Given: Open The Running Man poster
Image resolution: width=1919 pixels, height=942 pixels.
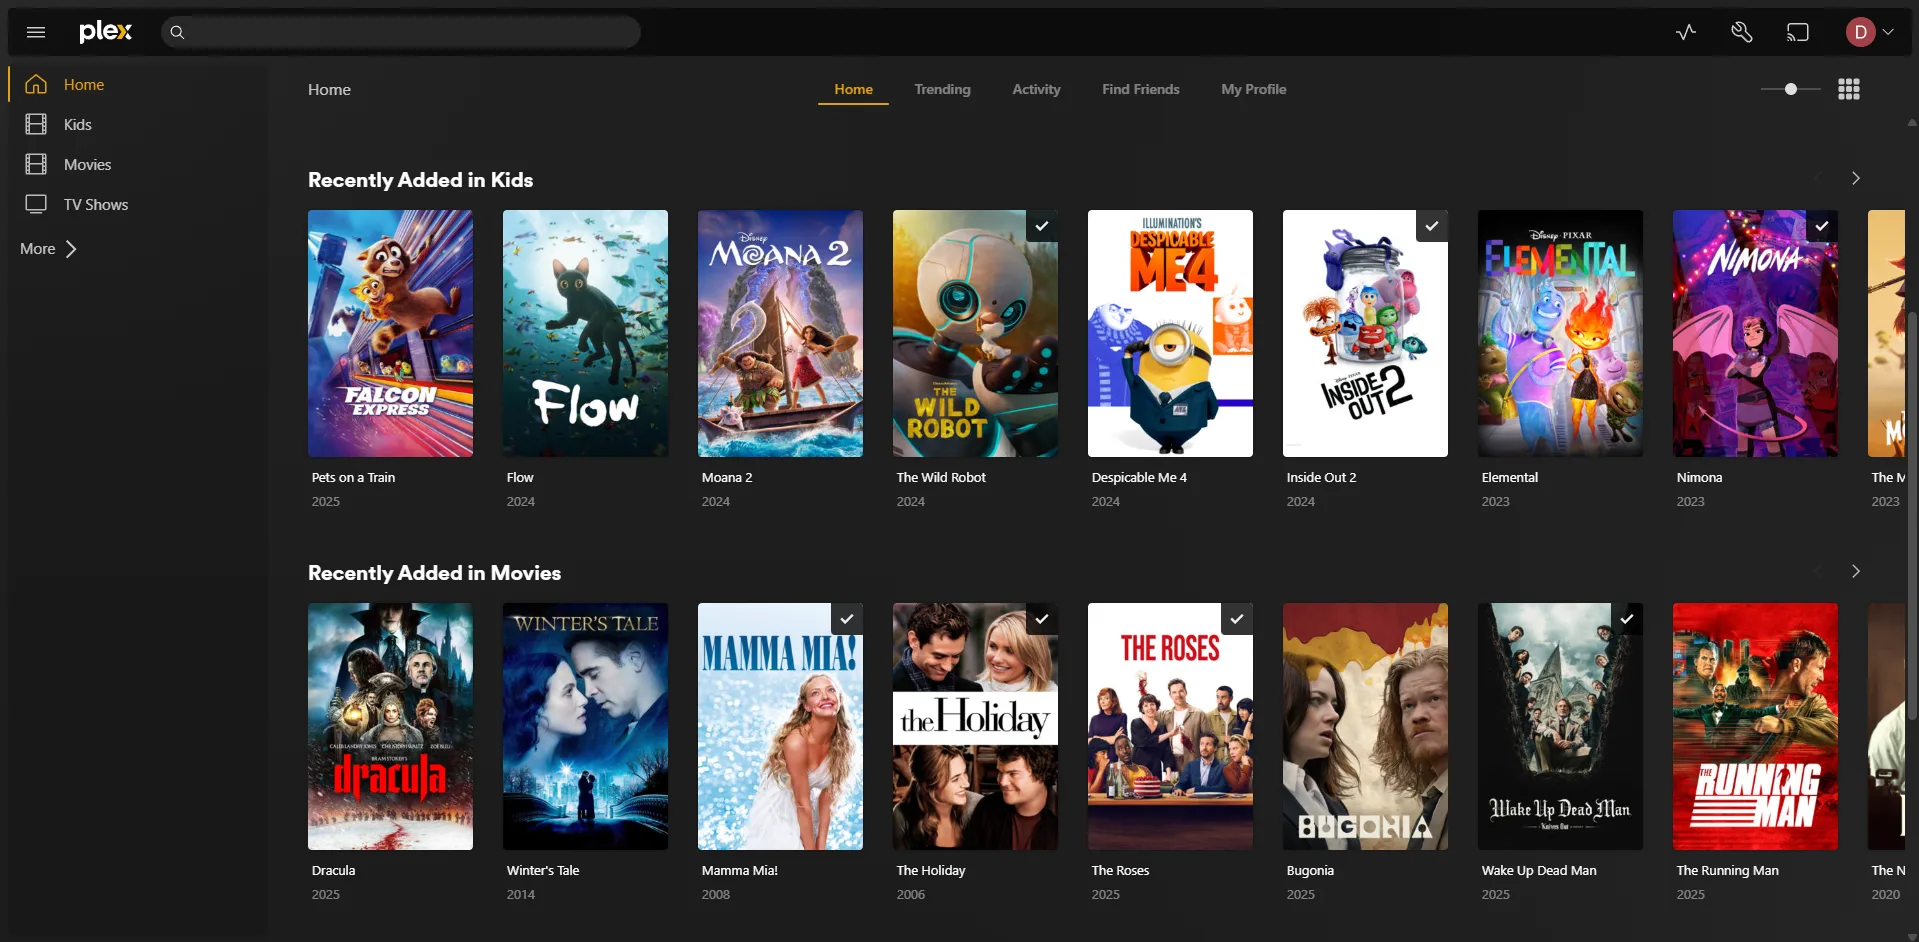Looking at the screenshot, I should point(1755,726).
